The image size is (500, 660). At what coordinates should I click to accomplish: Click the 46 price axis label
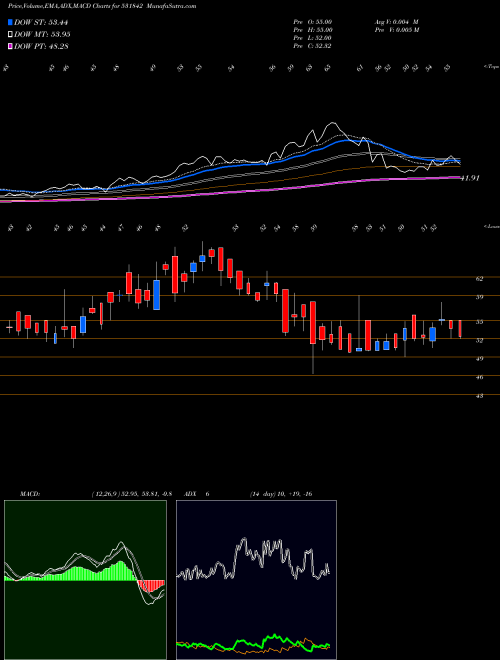tap(482, 377)
